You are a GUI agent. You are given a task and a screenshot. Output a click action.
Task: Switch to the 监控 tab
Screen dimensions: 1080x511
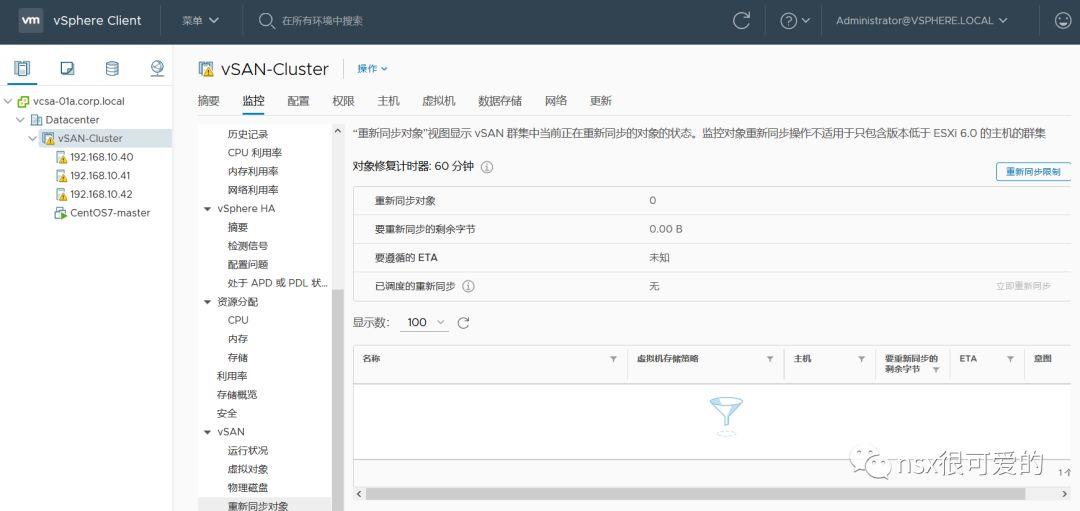pyautogui.click(x=253, y=101)
